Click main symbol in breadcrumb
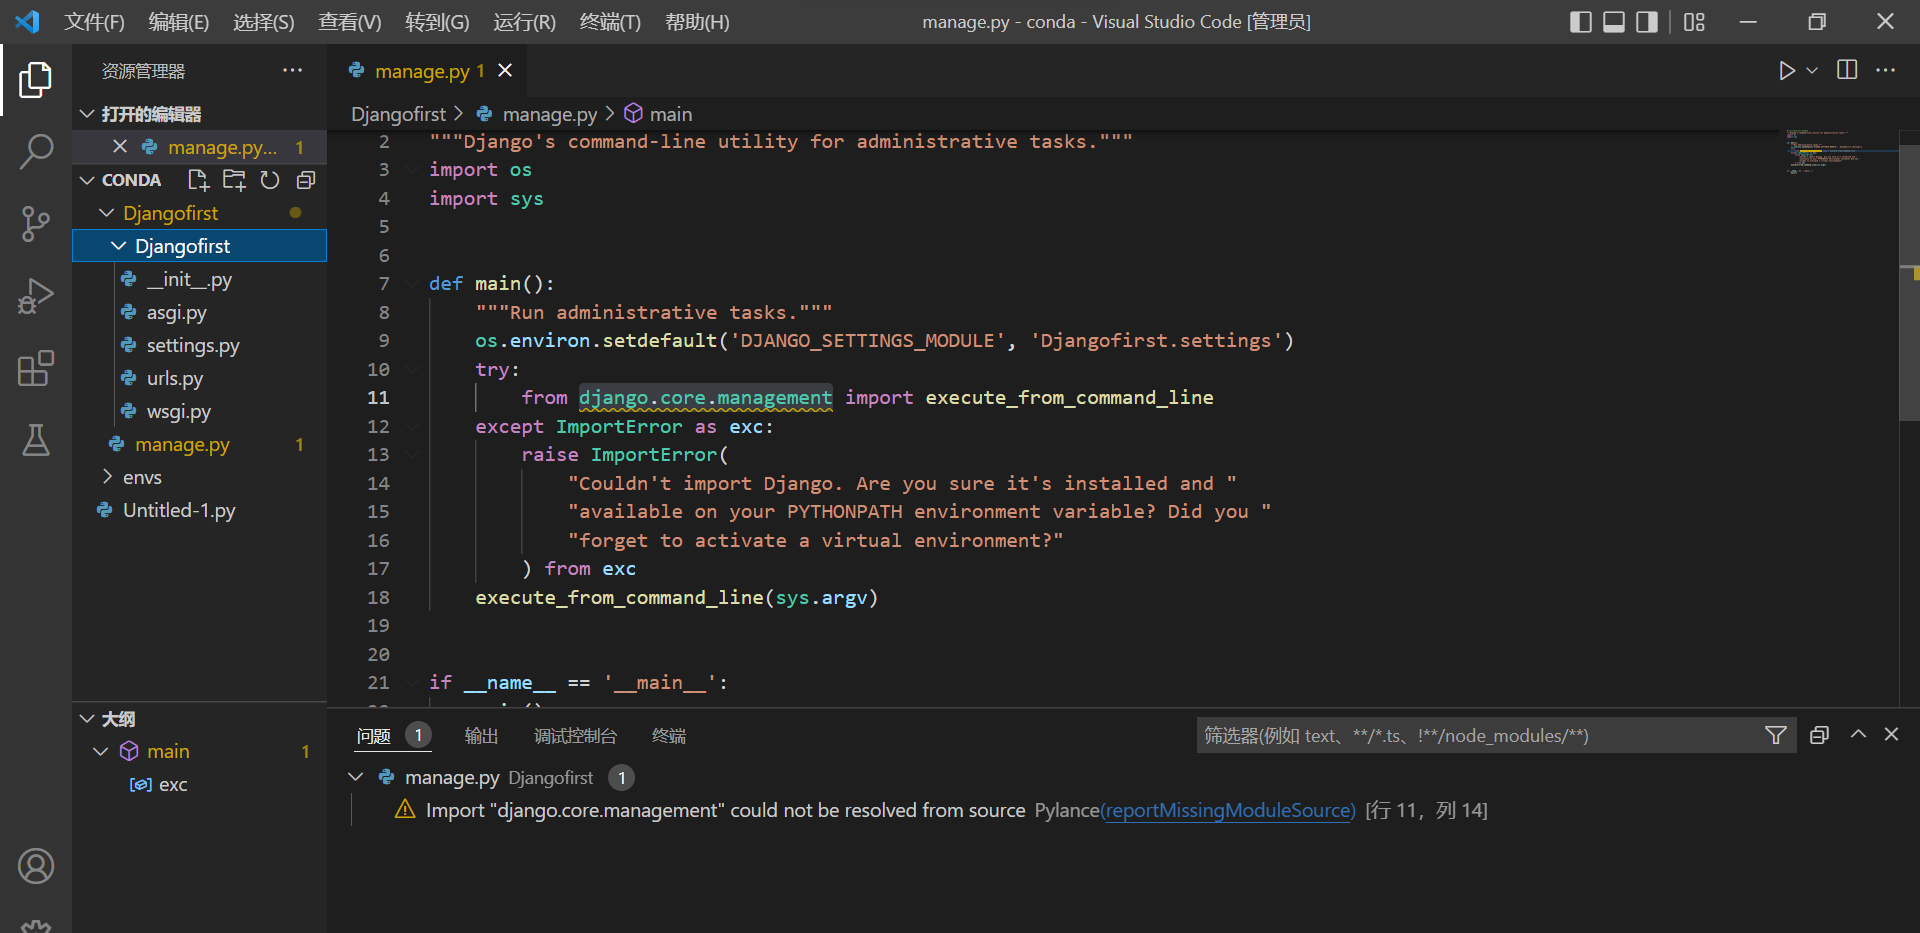 pyautogui.click(x=670, y=114)
